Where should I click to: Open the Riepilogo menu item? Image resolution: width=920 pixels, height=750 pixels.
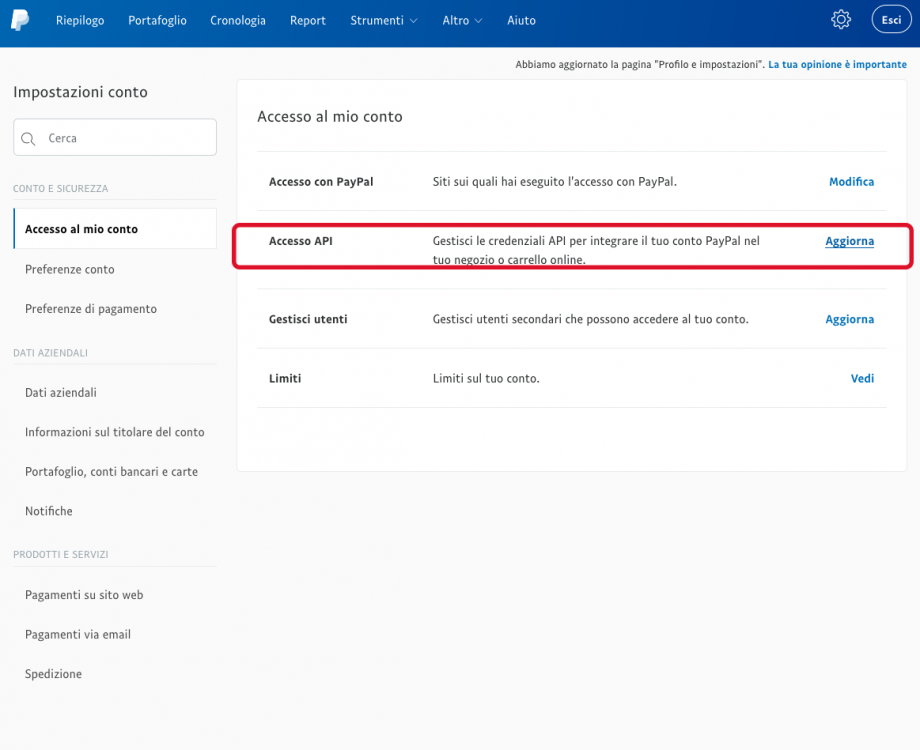pyautogui.click(x=80, y=20)
